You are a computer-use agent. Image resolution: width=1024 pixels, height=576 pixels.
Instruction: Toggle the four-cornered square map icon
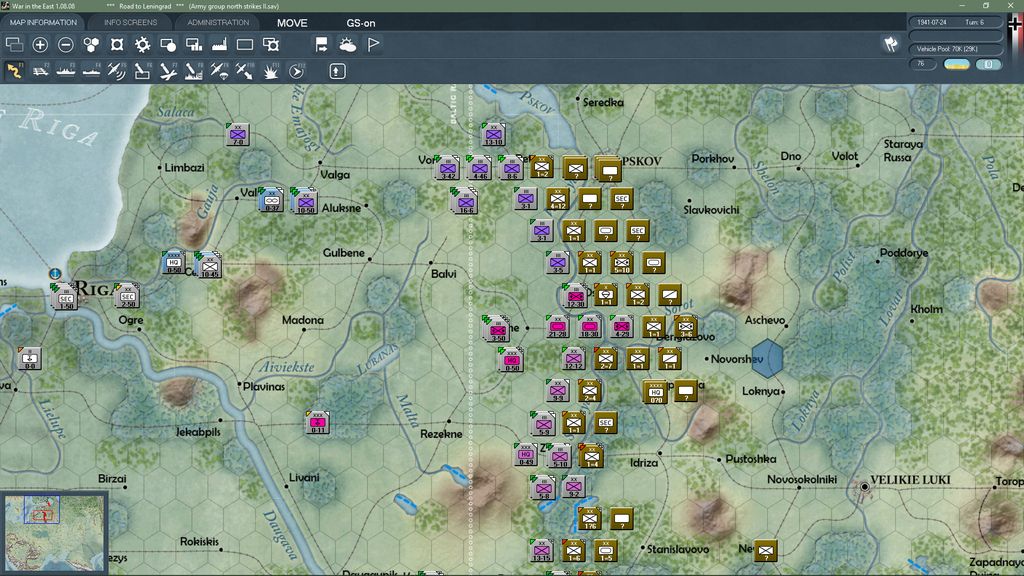117,44
